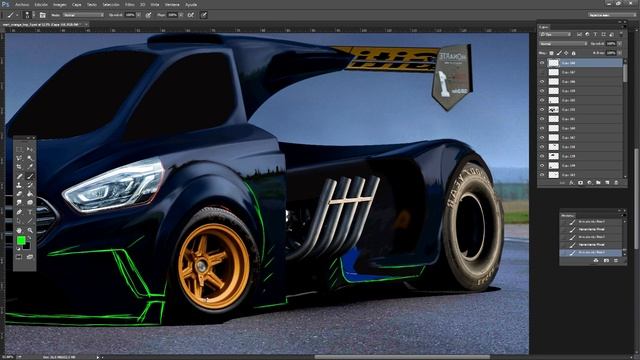640x360 pixels.
Task: Add a layer mask
Action: pos(580,182)
